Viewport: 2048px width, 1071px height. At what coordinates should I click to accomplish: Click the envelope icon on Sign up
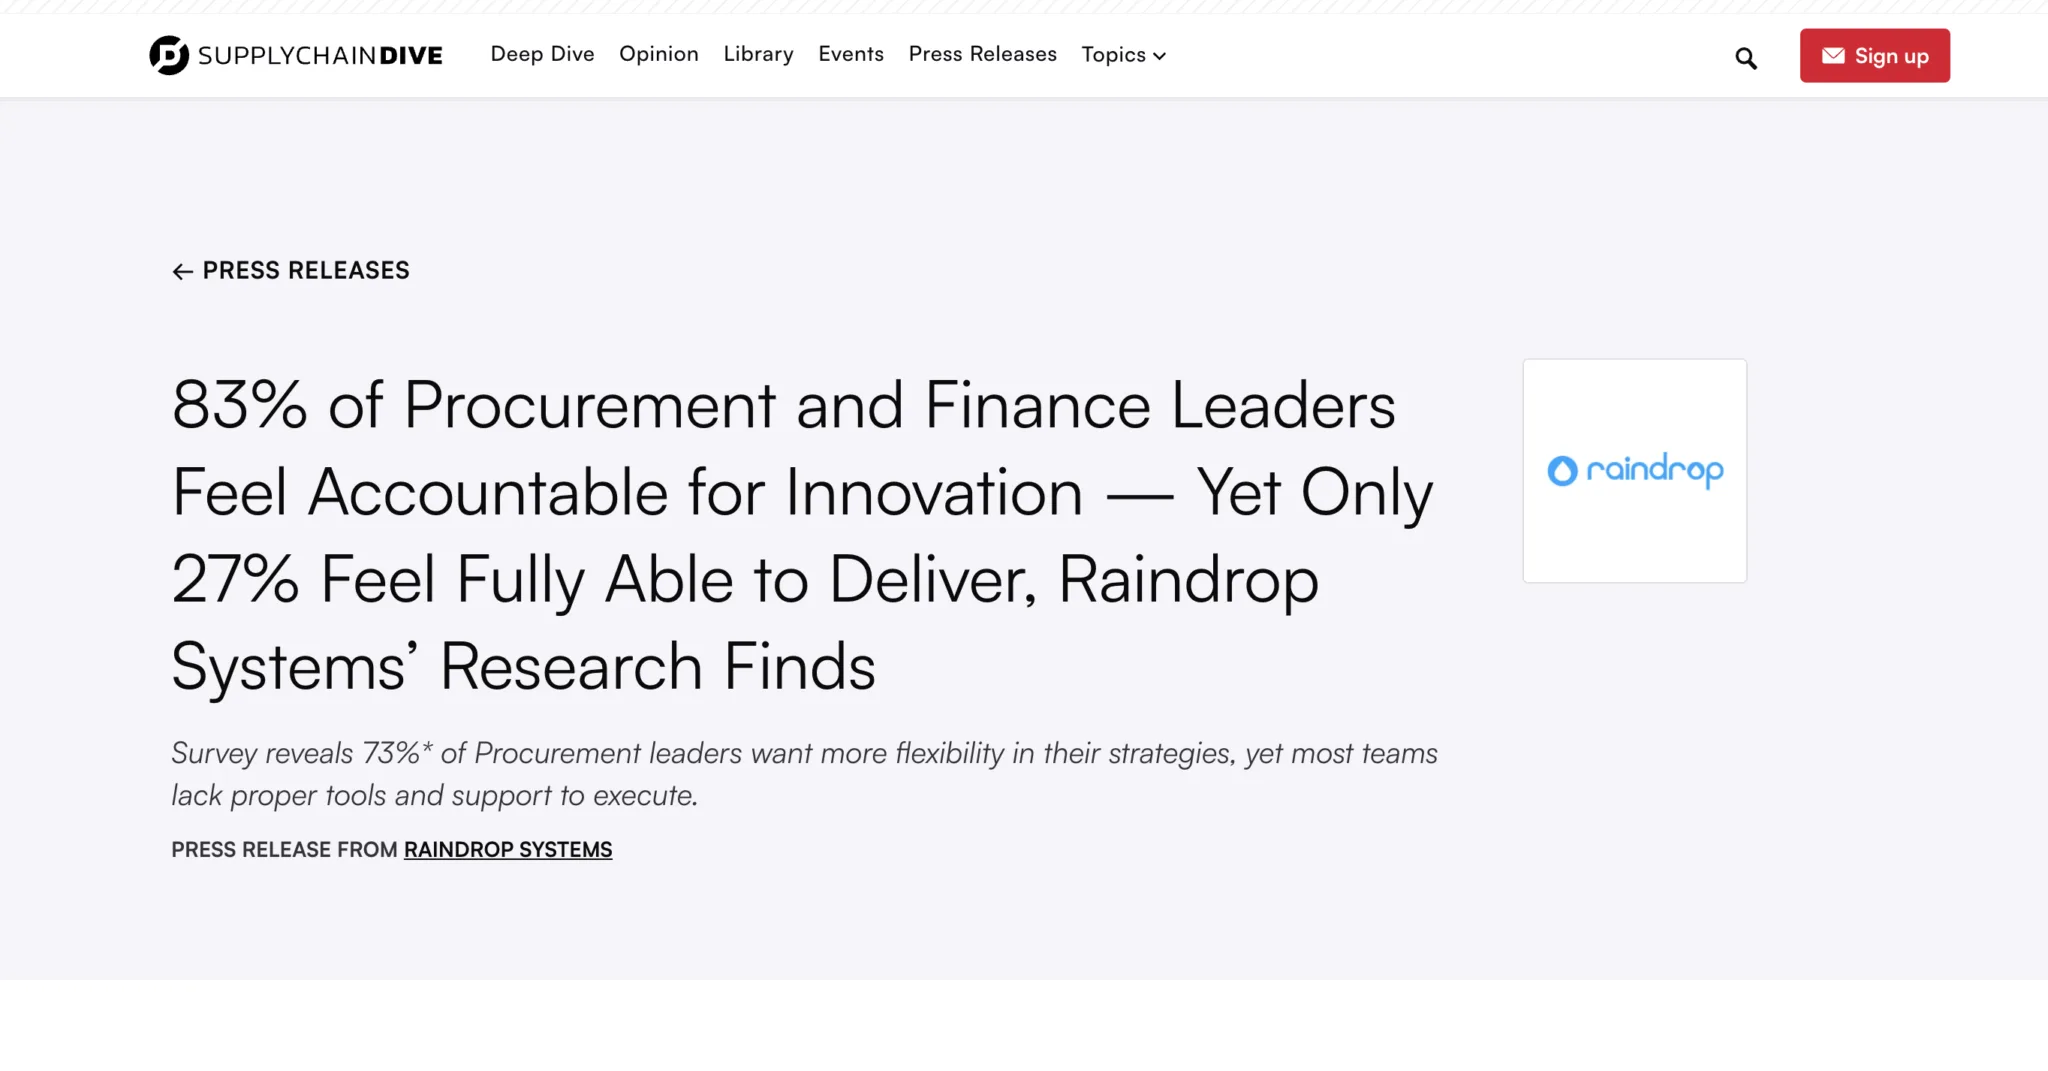pos(1832,56)
